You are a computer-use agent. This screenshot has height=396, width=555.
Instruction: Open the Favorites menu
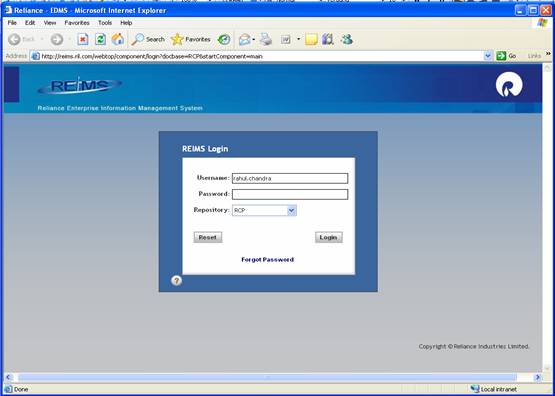pyautogui.click(x=77, y=23)
